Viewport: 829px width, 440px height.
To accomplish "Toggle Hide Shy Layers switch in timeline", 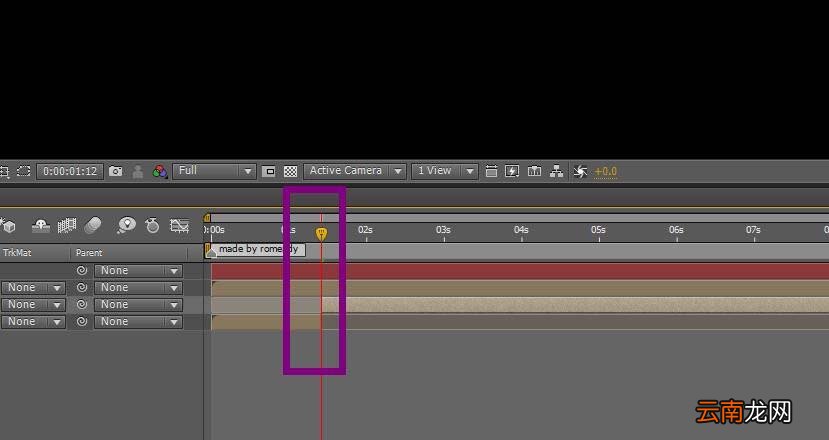I will point(41,226).
